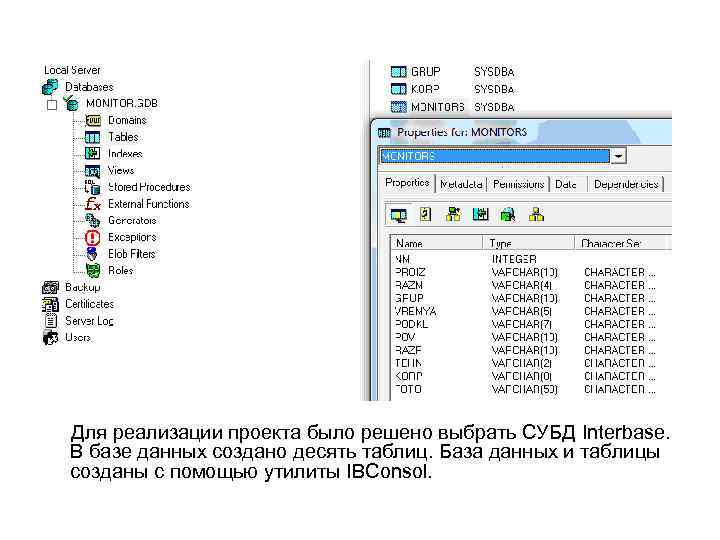Click the Name column header
The width and height of the screenshot is (720, 540).
click(437, 243)
